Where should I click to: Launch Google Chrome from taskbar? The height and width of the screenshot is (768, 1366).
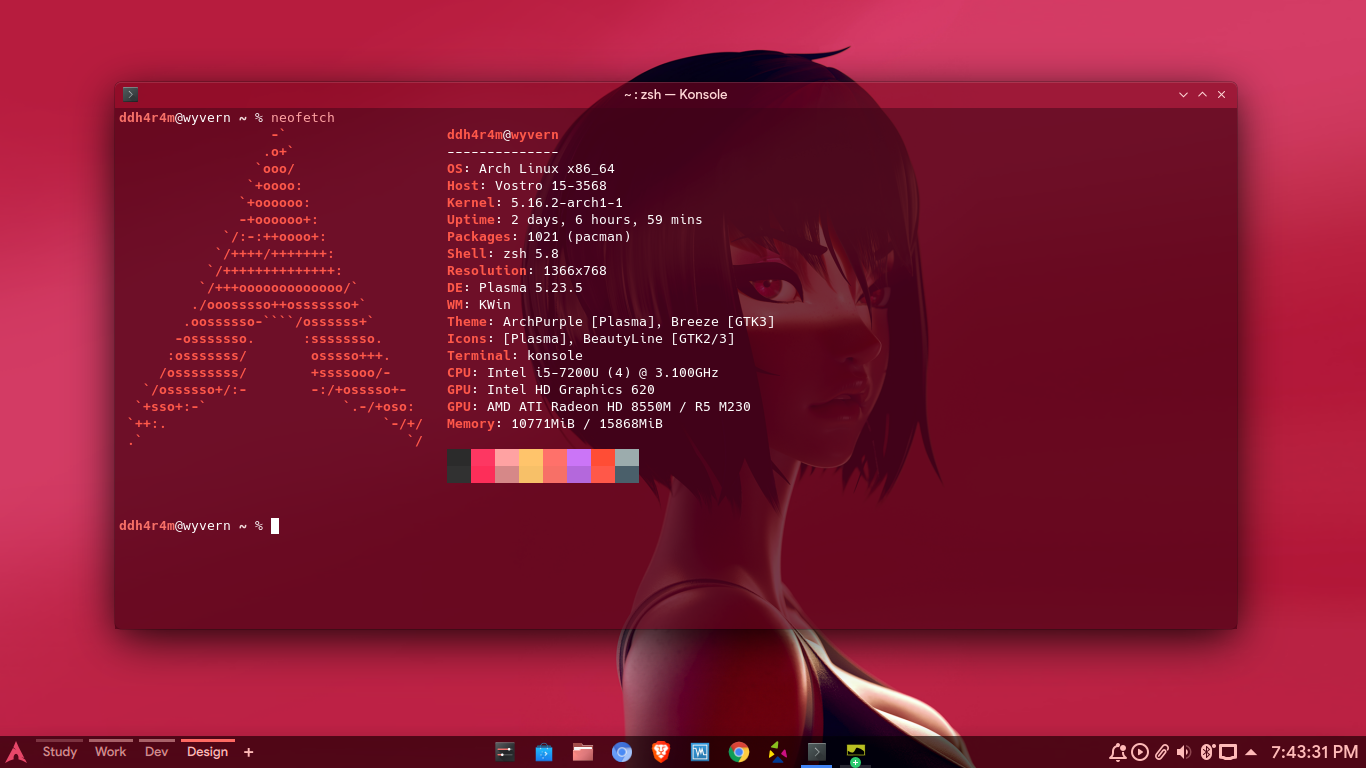click(739, 752)
